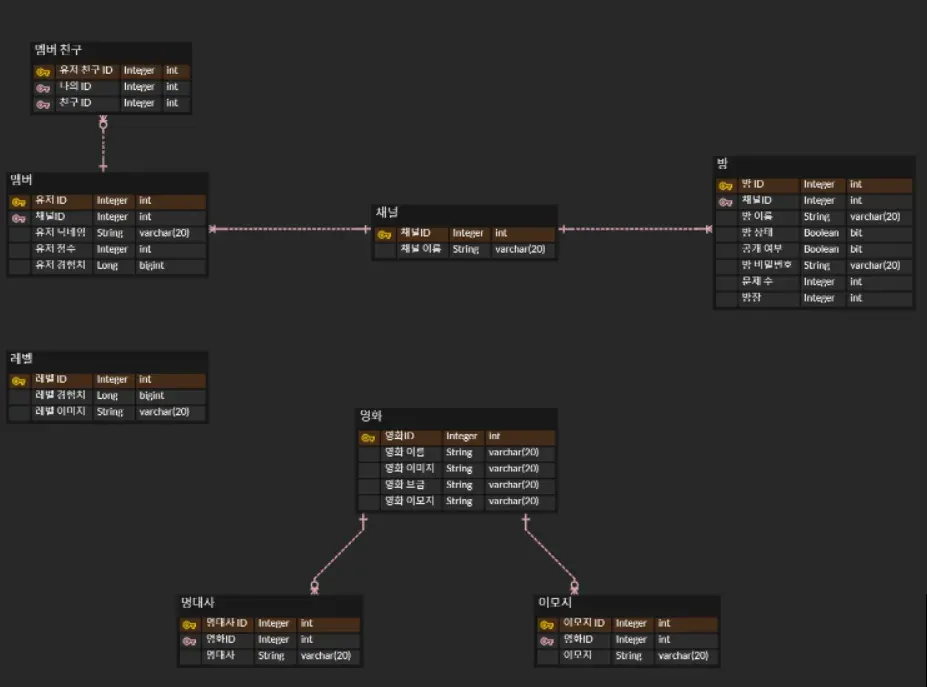Select the foreign key icon in 명대사 table's 영화ID row
This screenshot has height=687, width=927.
click(189, 641)
